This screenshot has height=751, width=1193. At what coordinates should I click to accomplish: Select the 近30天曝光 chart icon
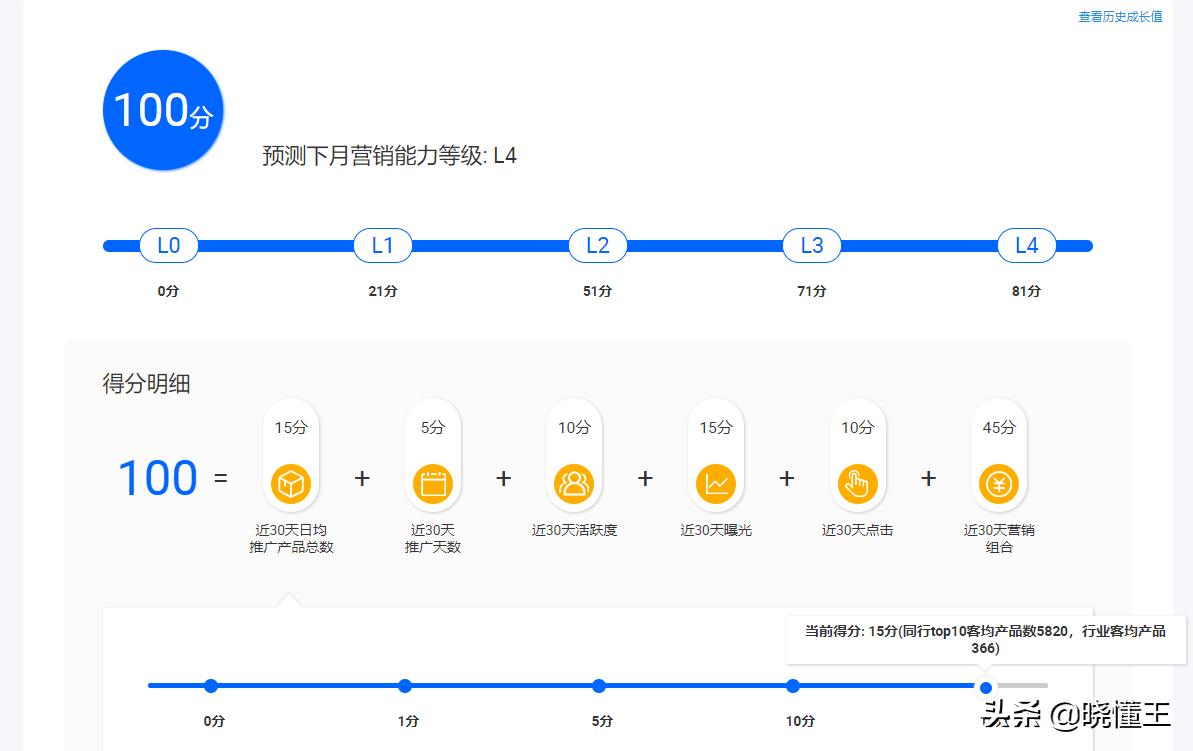(716, 483)
